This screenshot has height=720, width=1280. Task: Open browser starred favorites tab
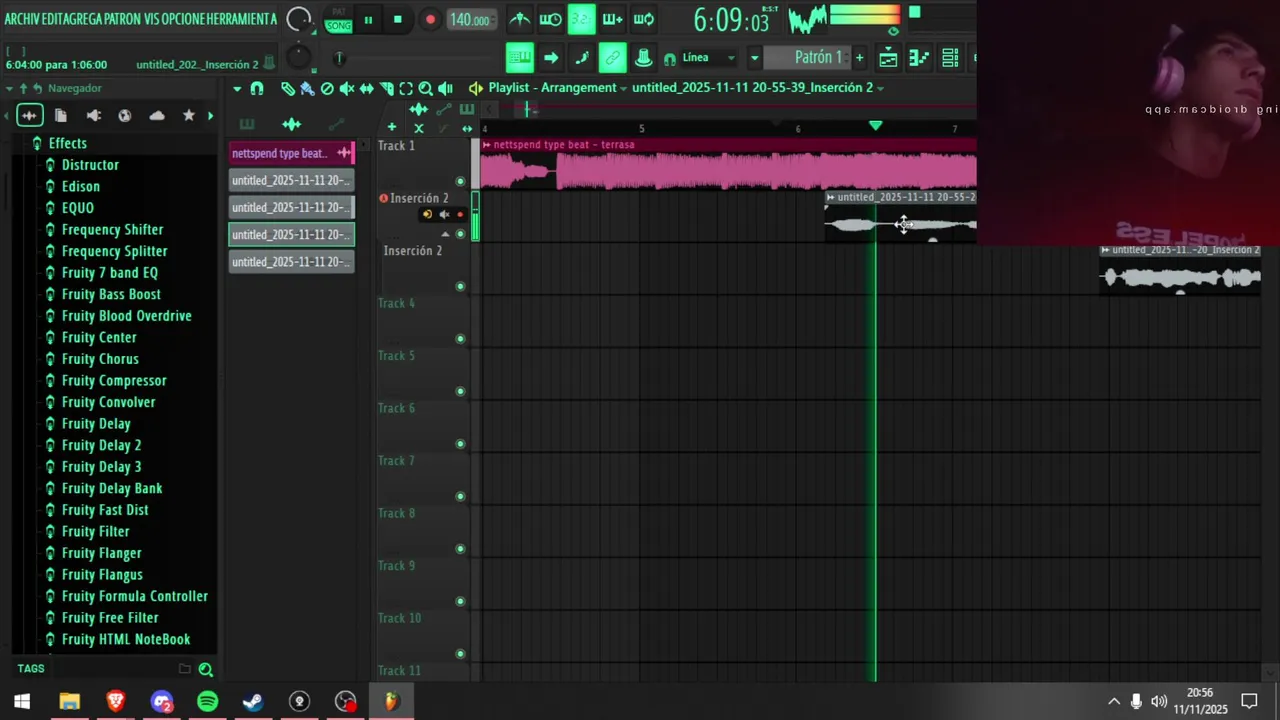(188, 116)
